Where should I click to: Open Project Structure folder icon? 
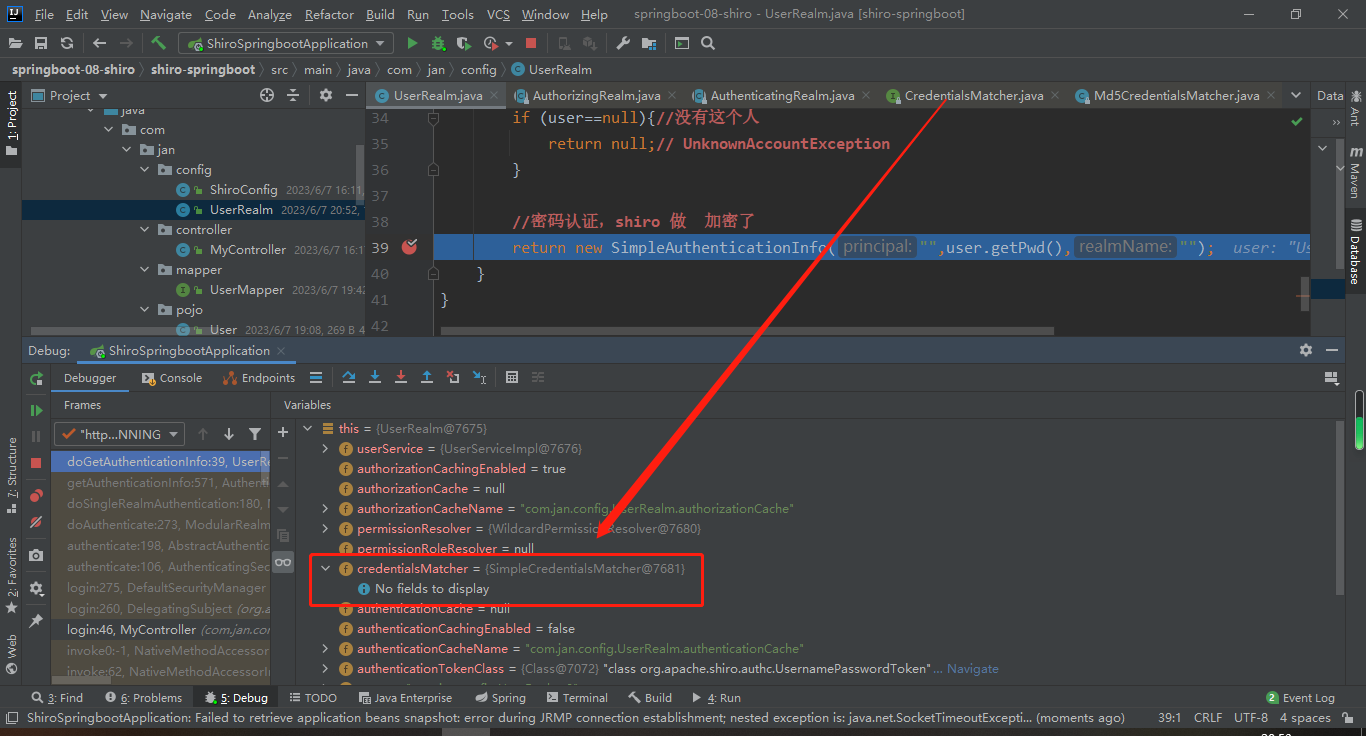pyautogui.click(x=650, y=43)
